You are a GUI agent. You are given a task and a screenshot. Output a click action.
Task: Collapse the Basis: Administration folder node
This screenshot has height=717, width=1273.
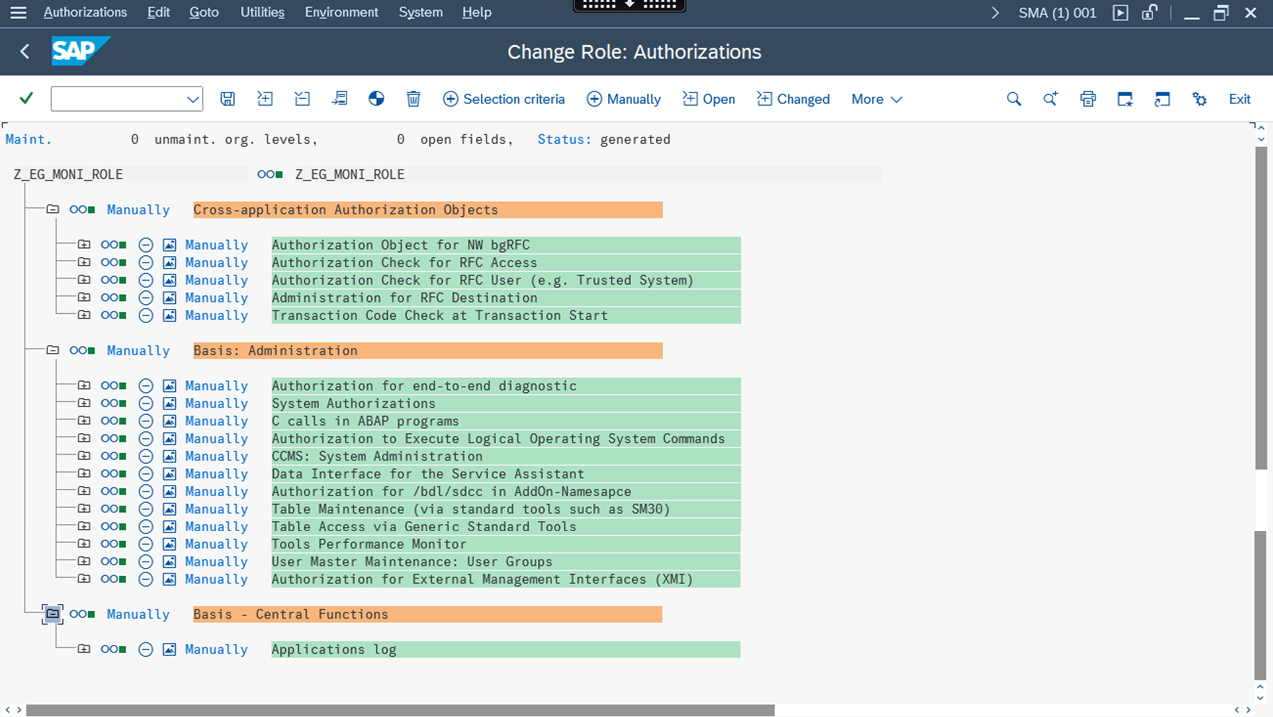coord(52,351)
